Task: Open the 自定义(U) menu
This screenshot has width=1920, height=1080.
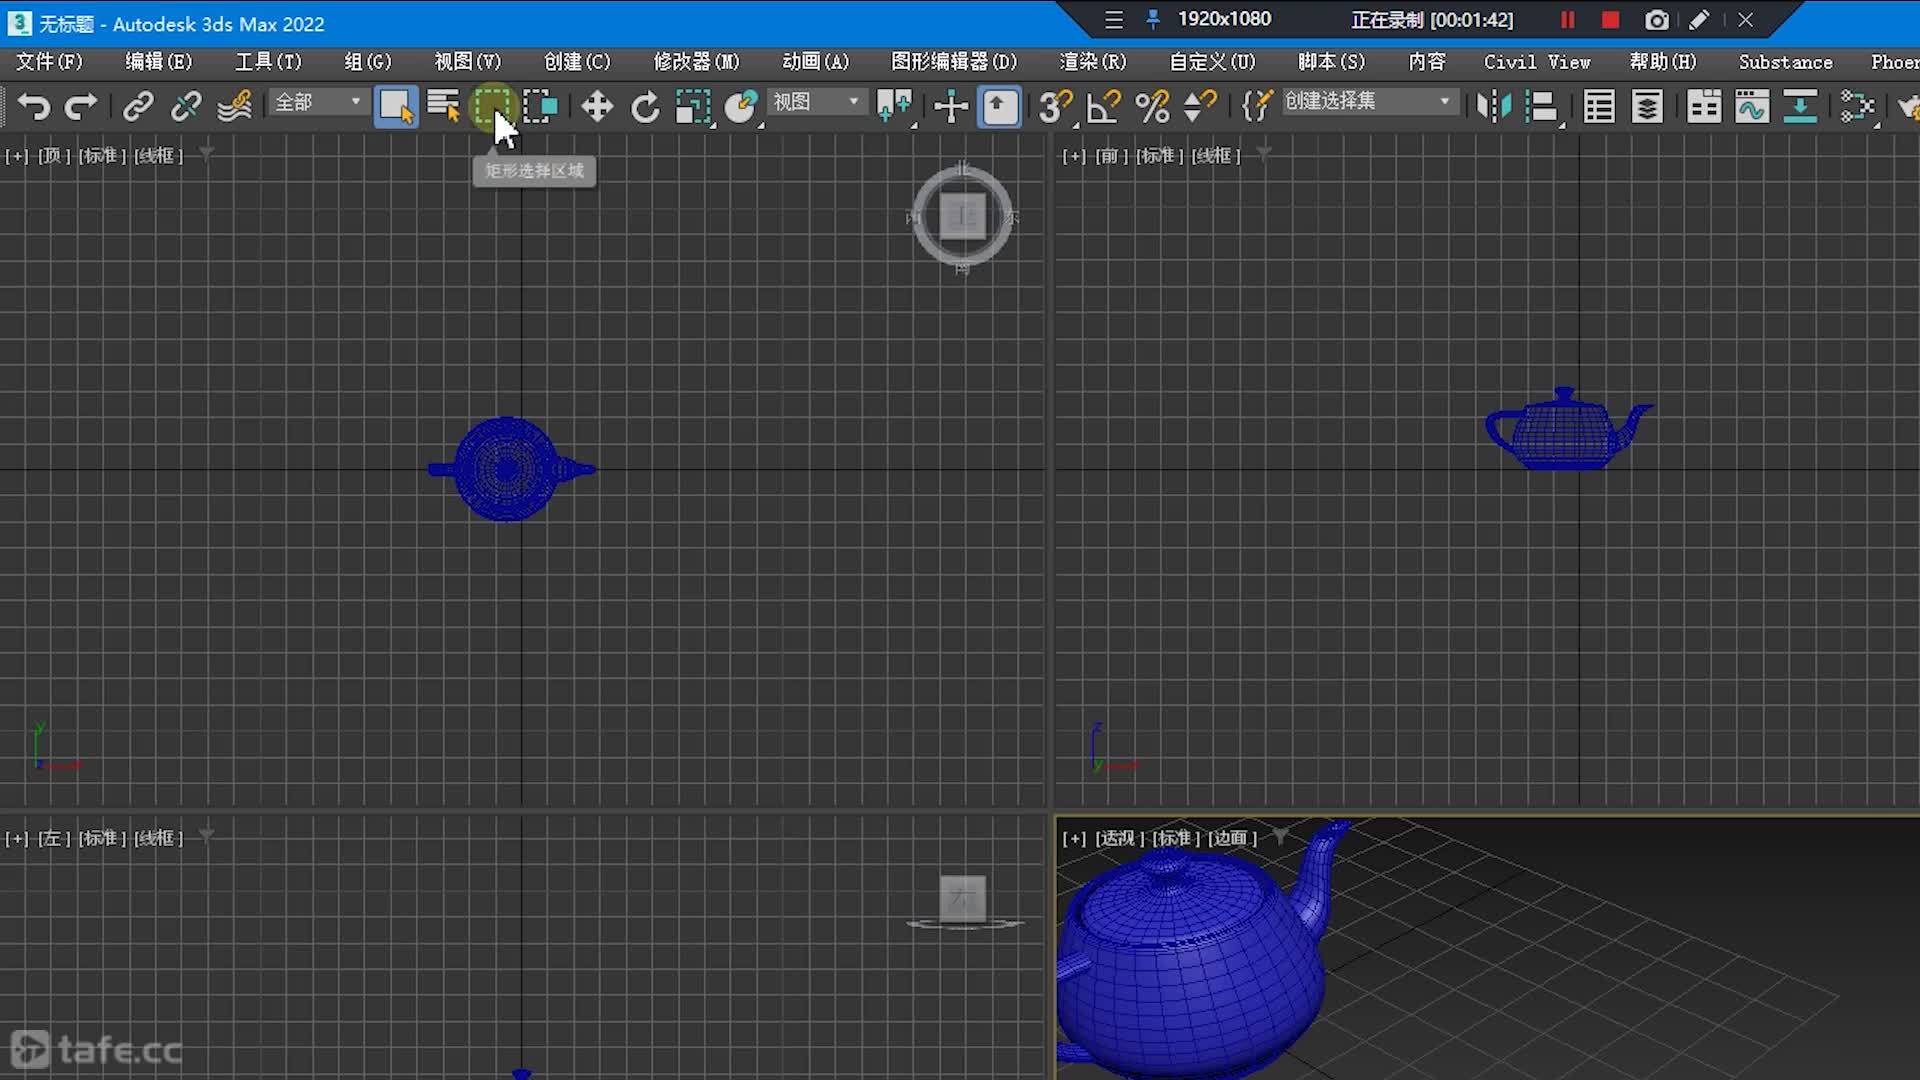Action: coord(1212,62)
